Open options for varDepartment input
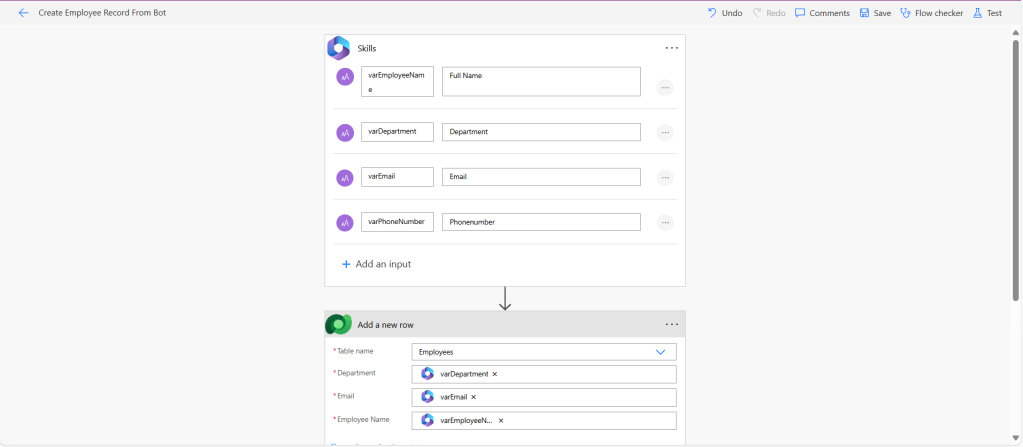Image resolution: width=1023 pixels, height=447 pixels. tap(665, 132)
